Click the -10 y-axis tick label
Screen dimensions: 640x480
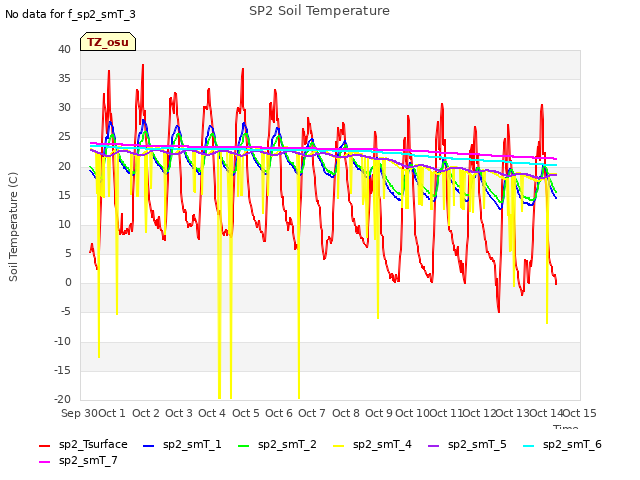62,341
